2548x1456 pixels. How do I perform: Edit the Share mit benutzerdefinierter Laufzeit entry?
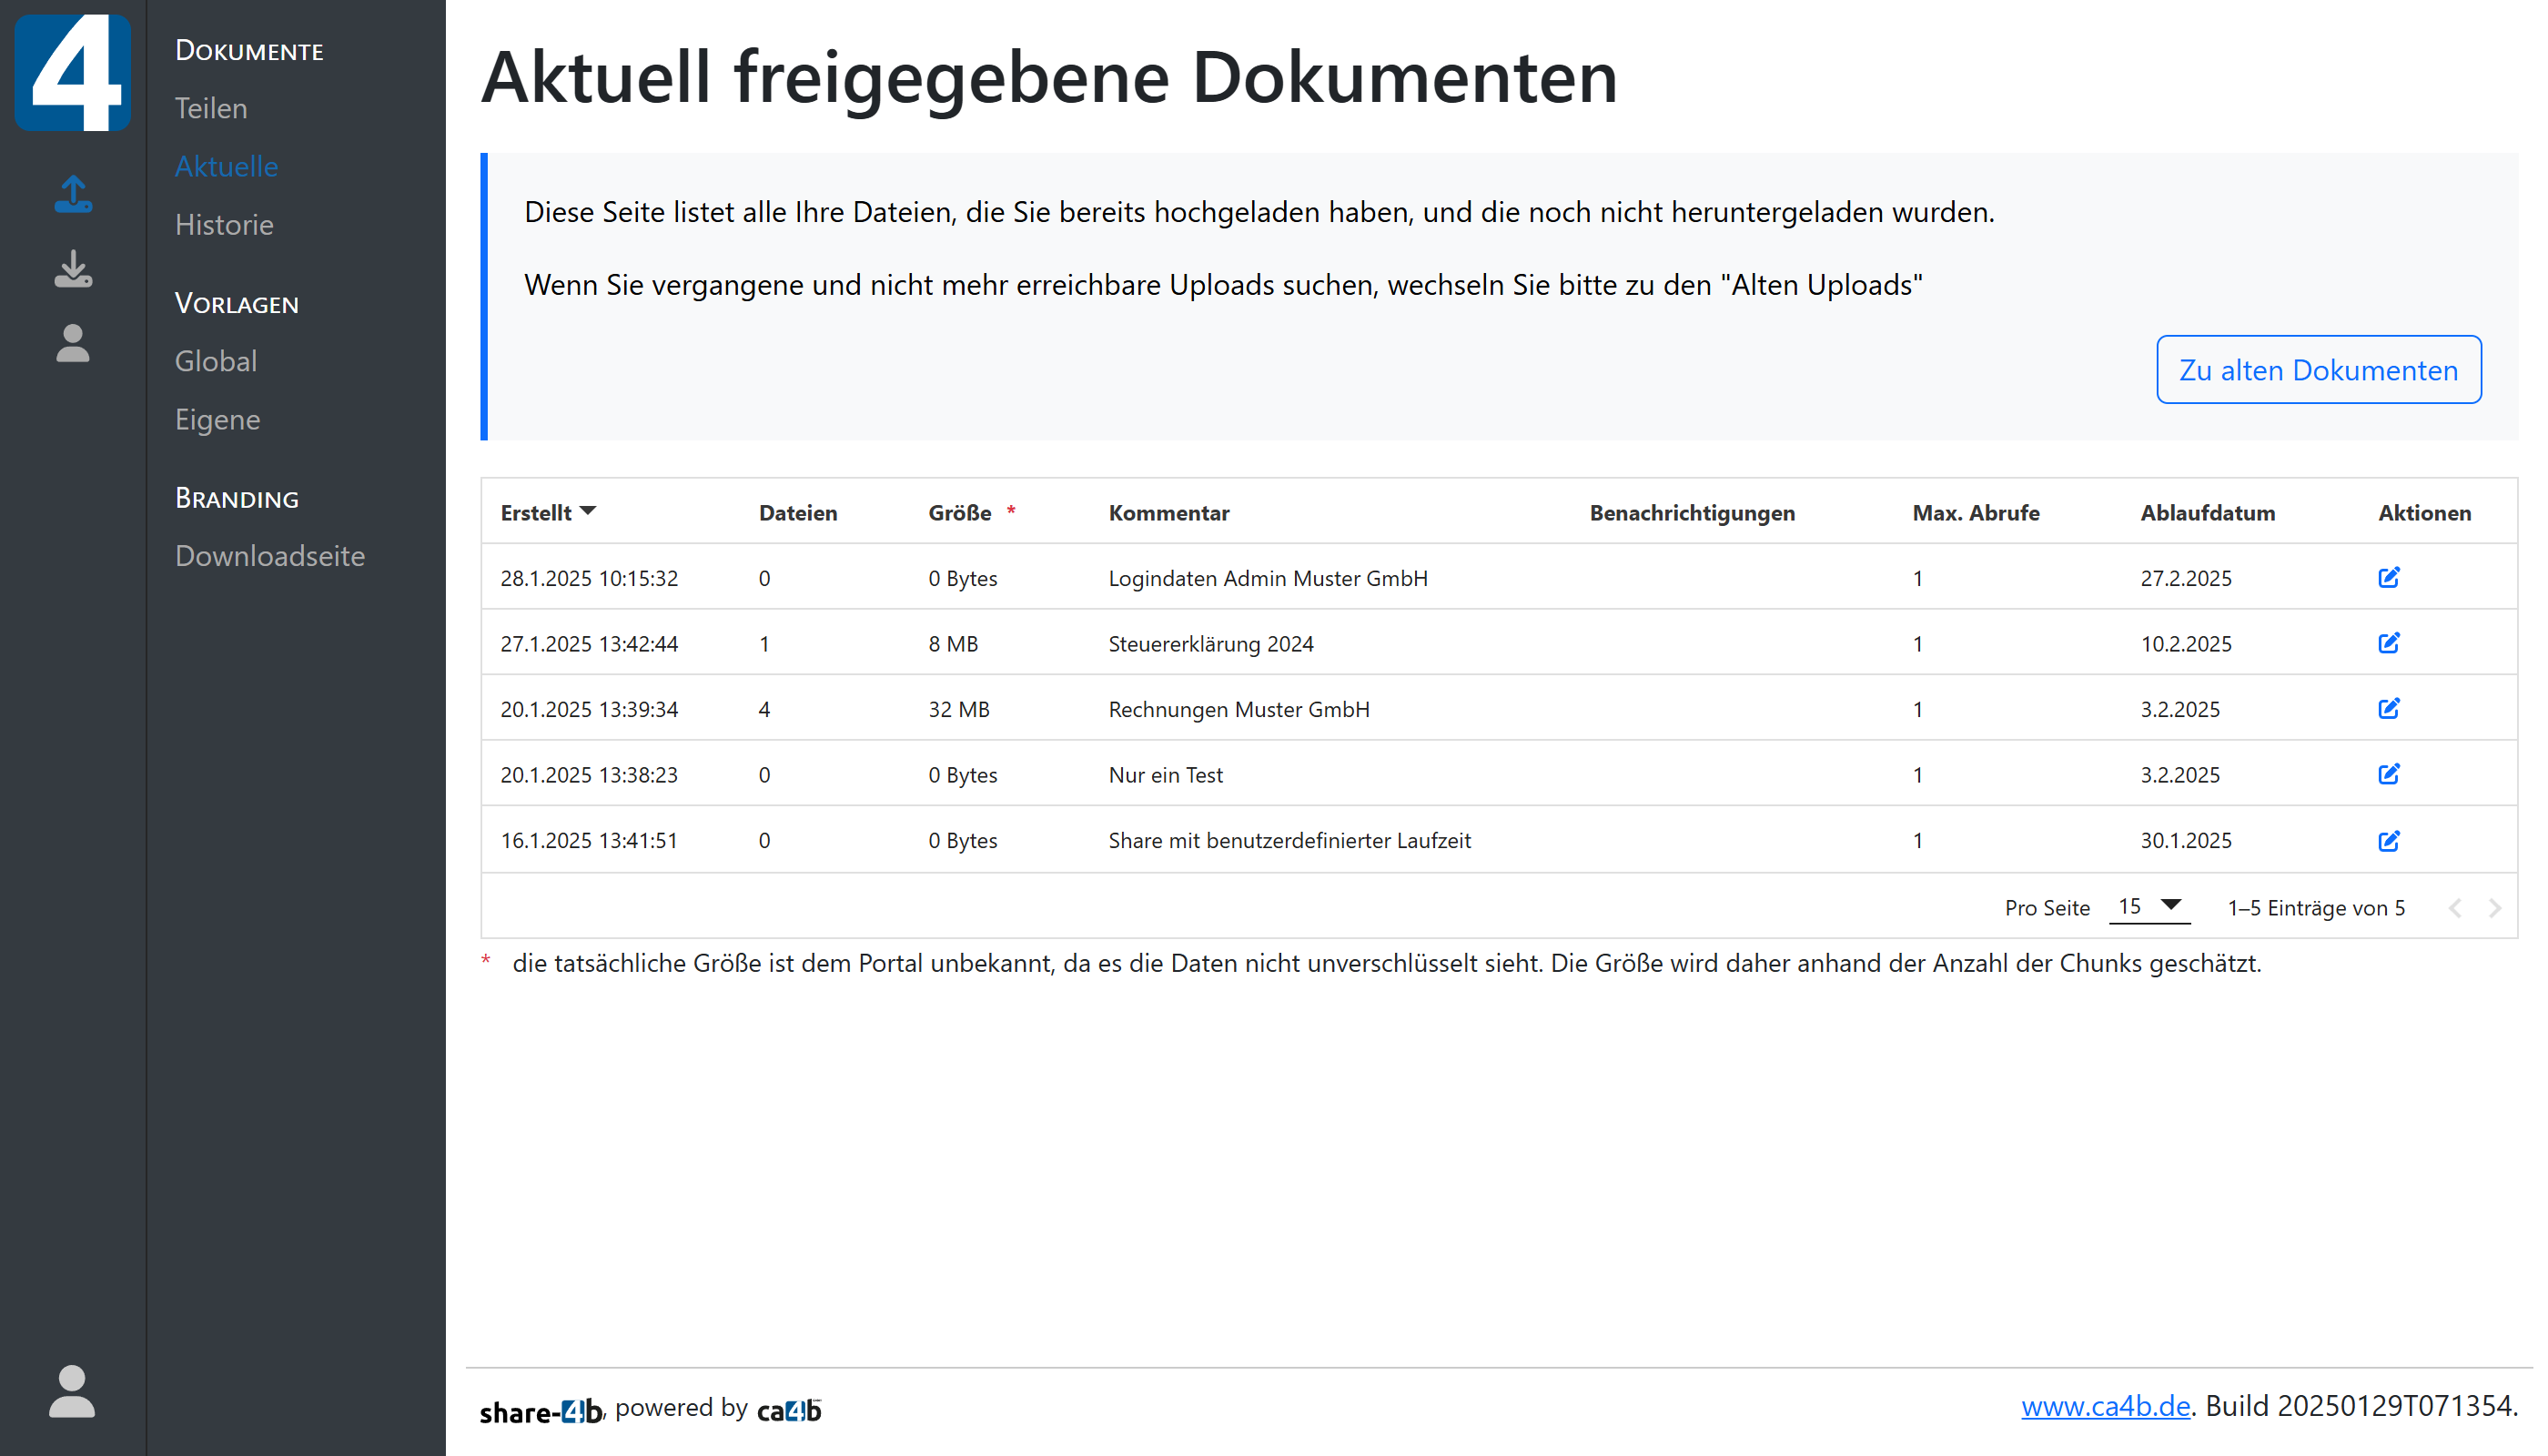point(2390,840)
